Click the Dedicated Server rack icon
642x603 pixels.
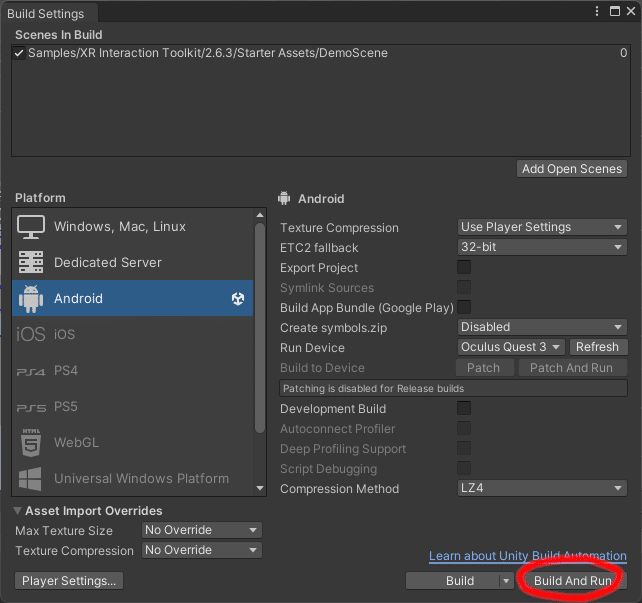tap(31, 262)
